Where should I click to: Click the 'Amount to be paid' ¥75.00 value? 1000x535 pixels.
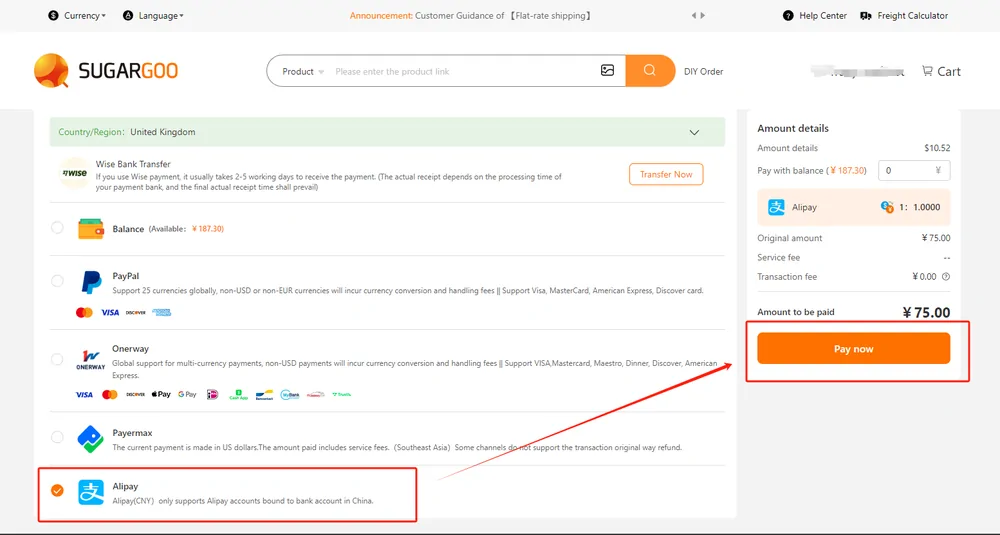926,312
